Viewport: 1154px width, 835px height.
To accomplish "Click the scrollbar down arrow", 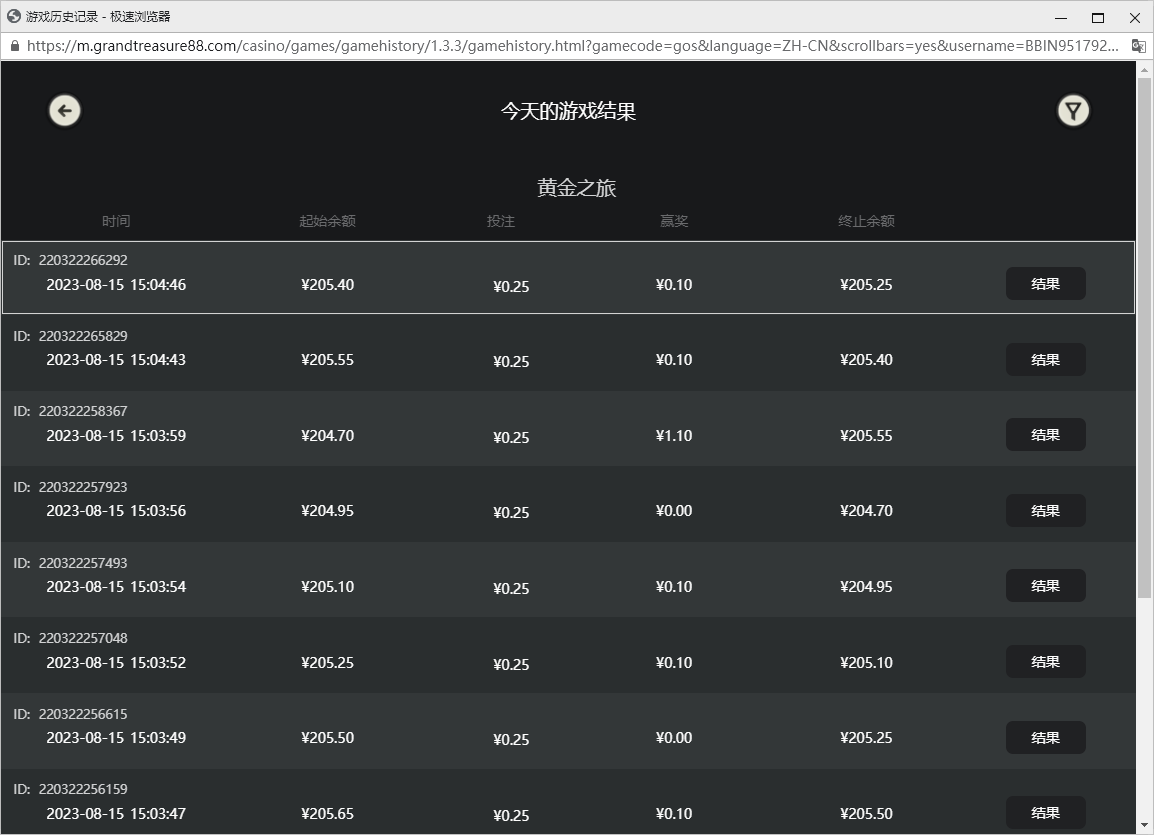I will click(x=1144, y=825).
